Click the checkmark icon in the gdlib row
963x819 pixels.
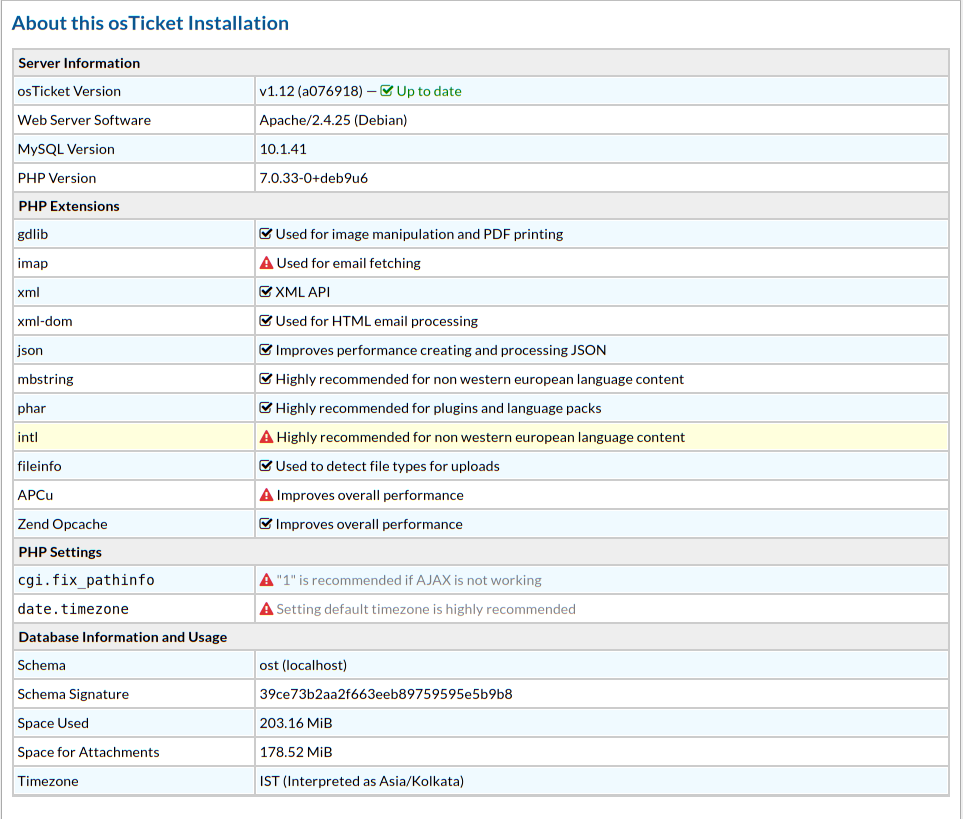(x=266, y=234)
